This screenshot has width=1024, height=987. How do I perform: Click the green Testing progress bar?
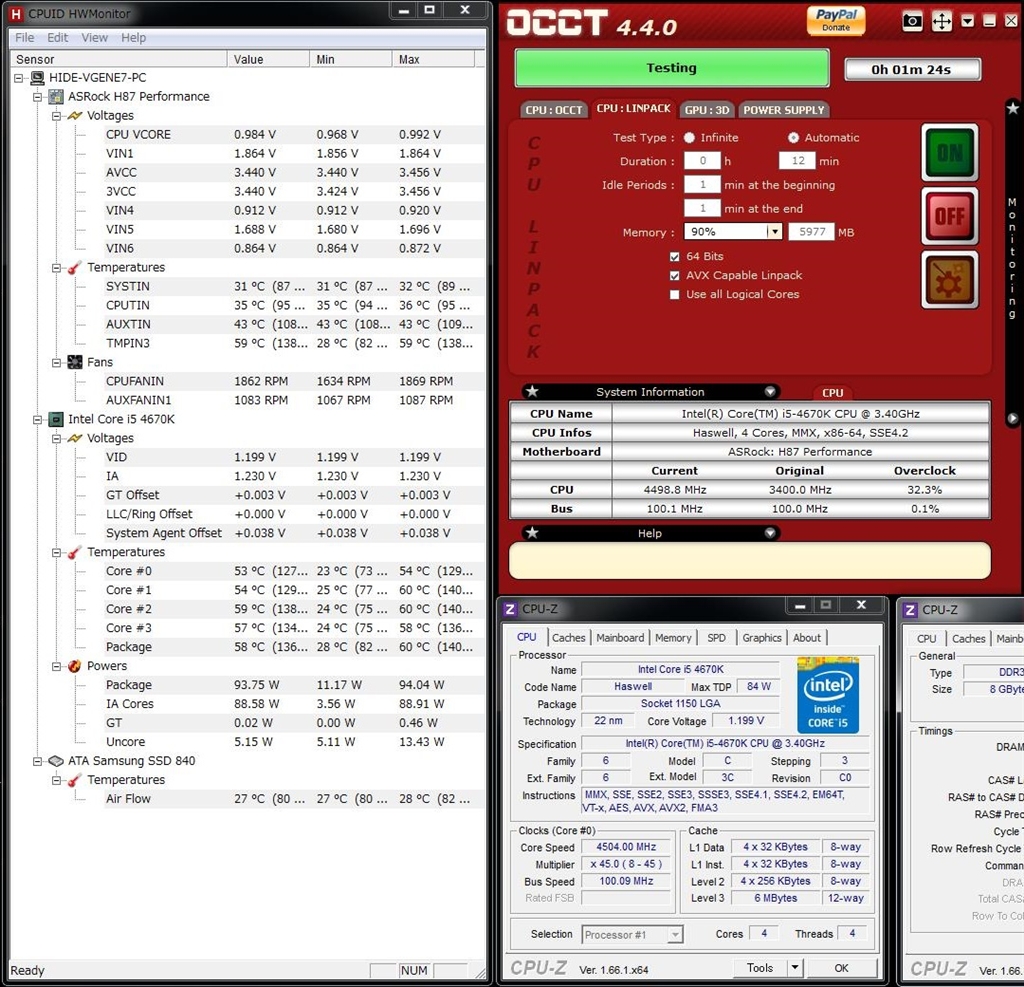tap(671, 68)
